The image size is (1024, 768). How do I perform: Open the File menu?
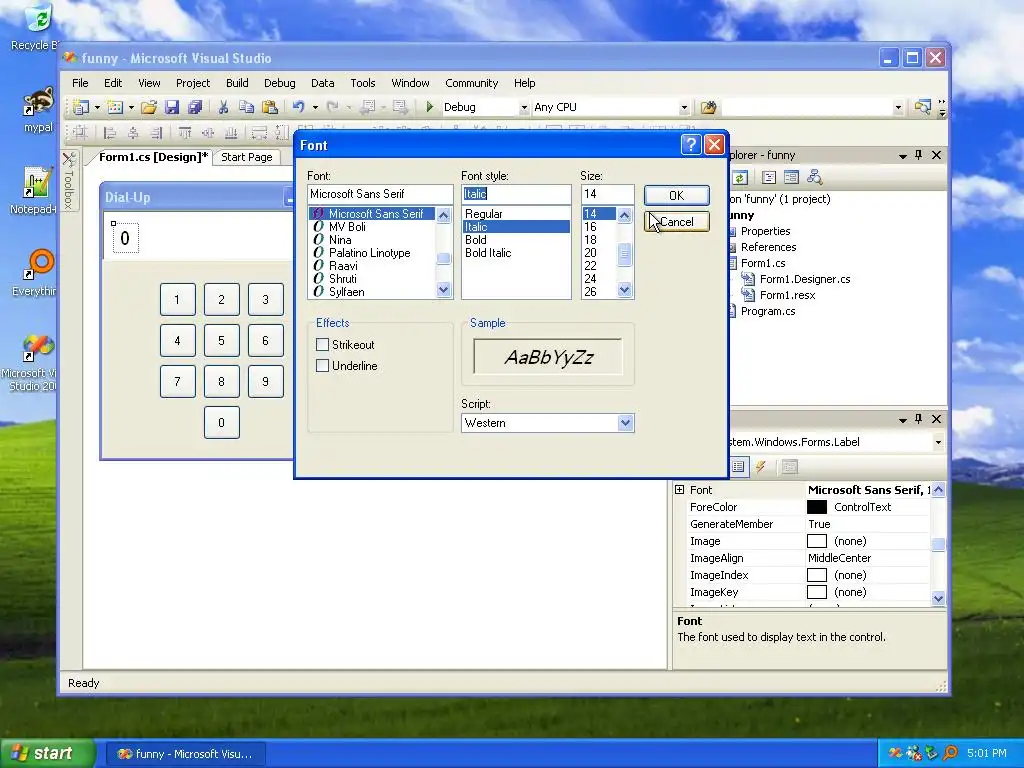pos(80,83)
